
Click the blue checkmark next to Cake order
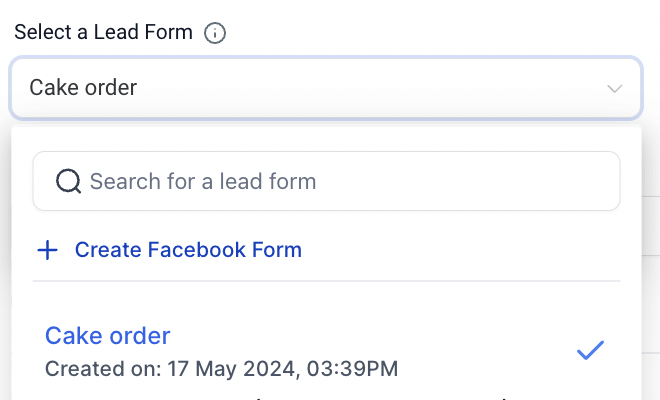[591, 350]
